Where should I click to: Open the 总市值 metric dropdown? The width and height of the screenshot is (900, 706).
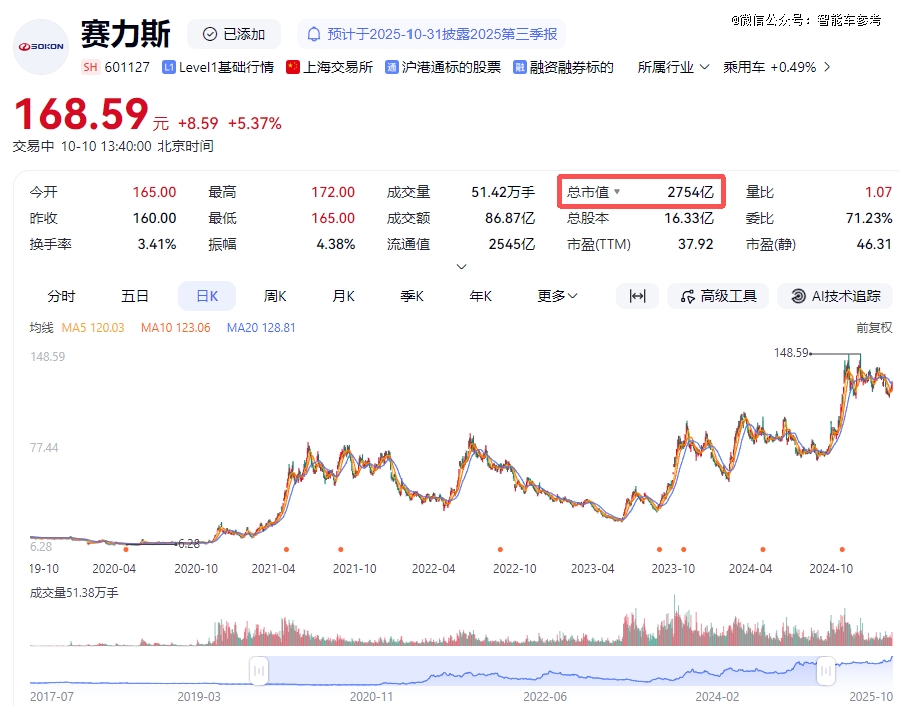click(617, 192)
